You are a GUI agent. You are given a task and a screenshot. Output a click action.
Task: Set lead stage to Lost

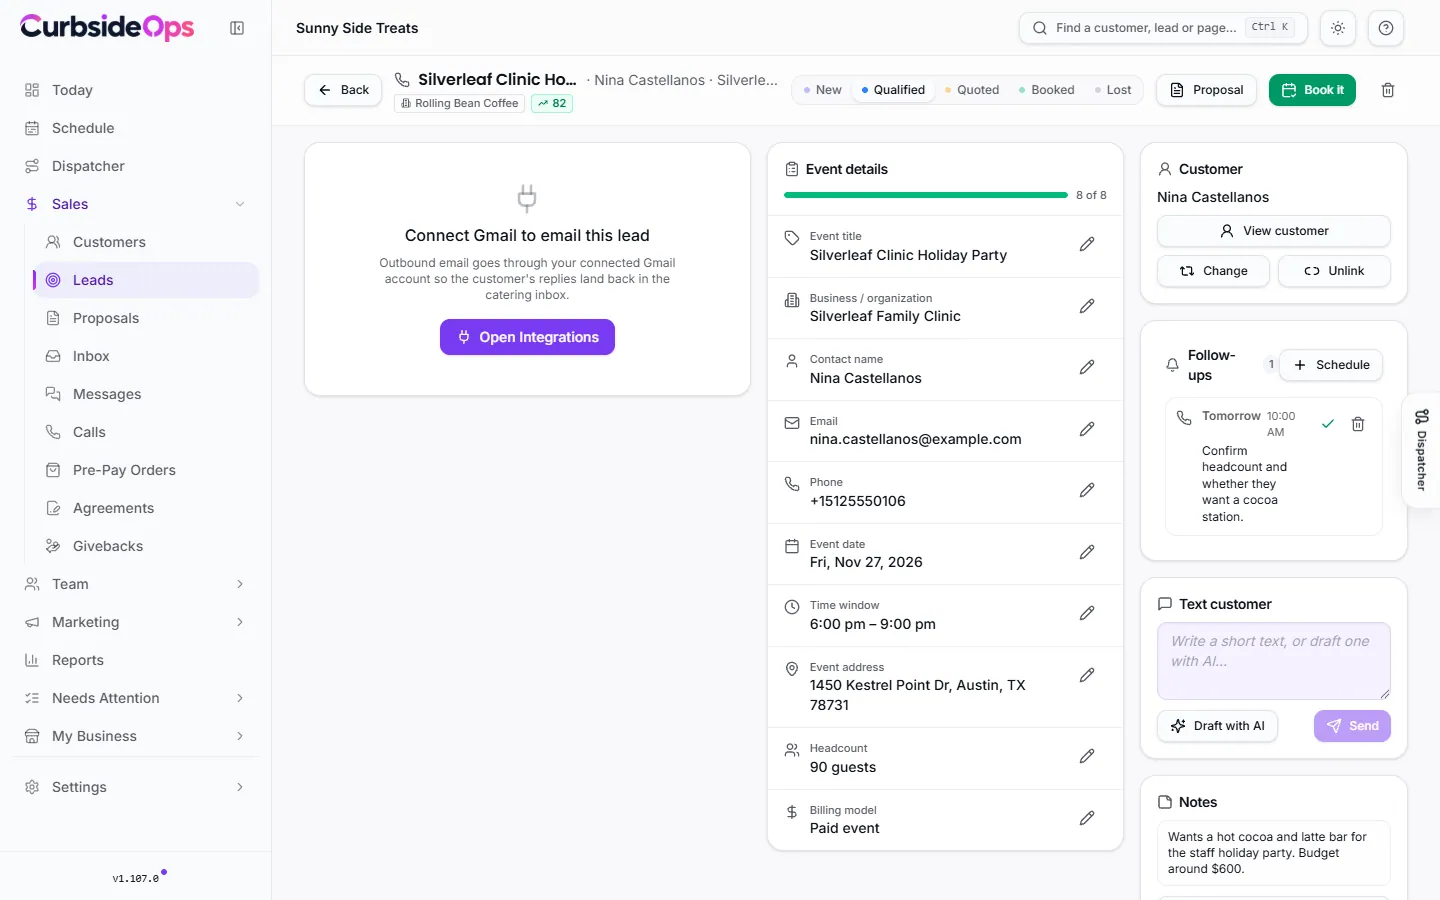click(x=1113, y=90)
